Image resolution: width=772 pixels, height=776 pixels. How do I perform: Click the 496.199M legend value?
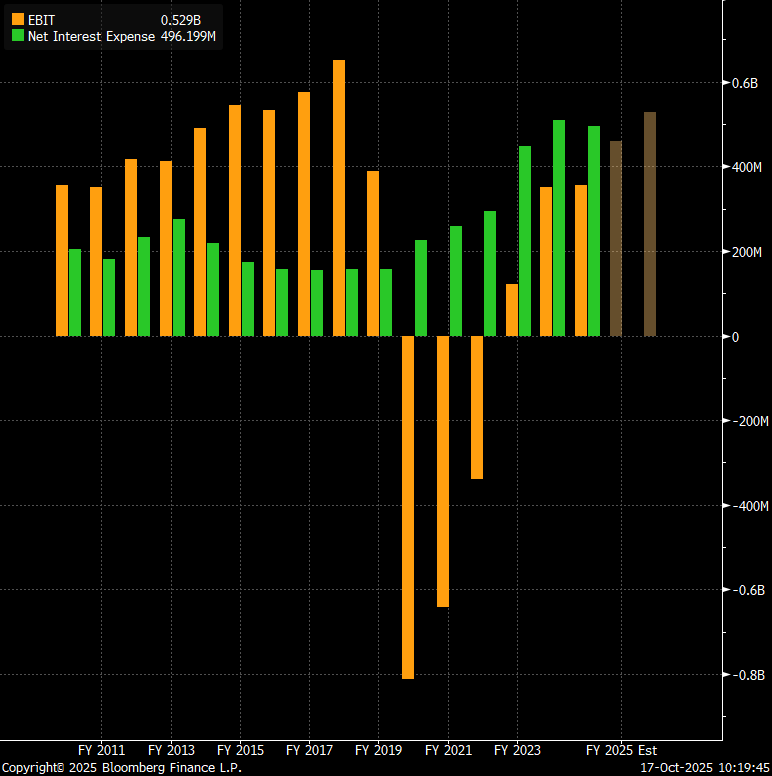188,36
